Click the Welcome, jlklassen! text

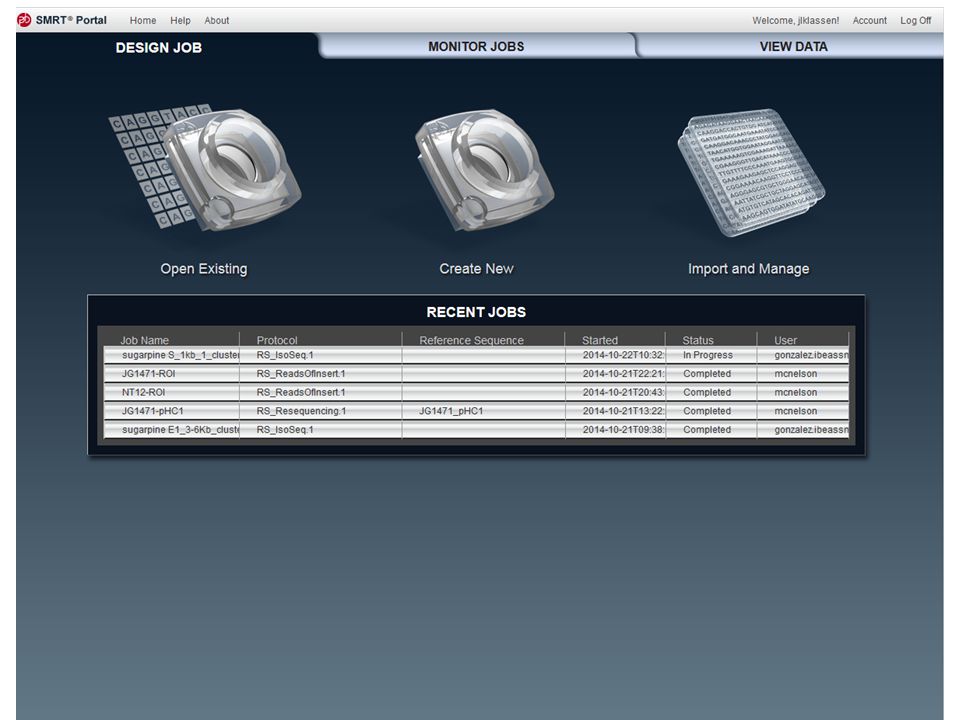795,20
